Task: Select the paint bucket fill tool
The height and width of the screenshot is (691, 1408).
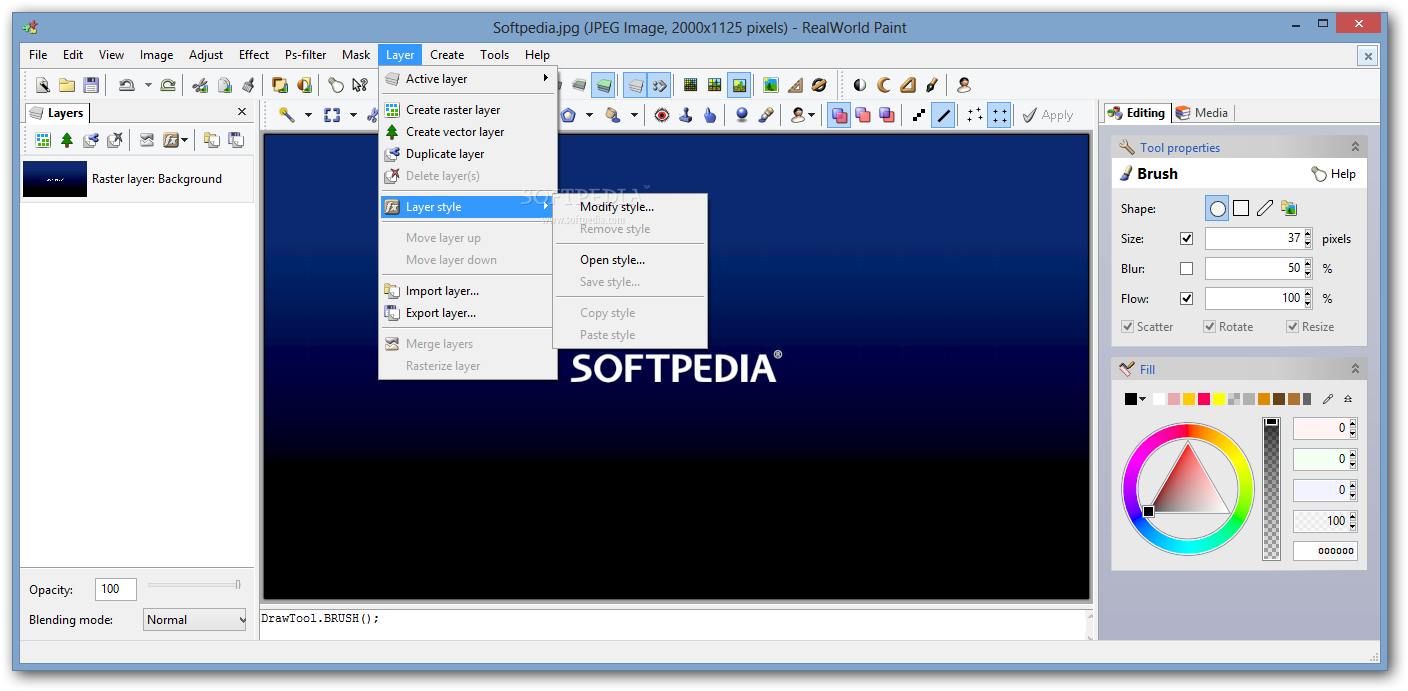Action: pyautogui.click(x=613, y=115)
